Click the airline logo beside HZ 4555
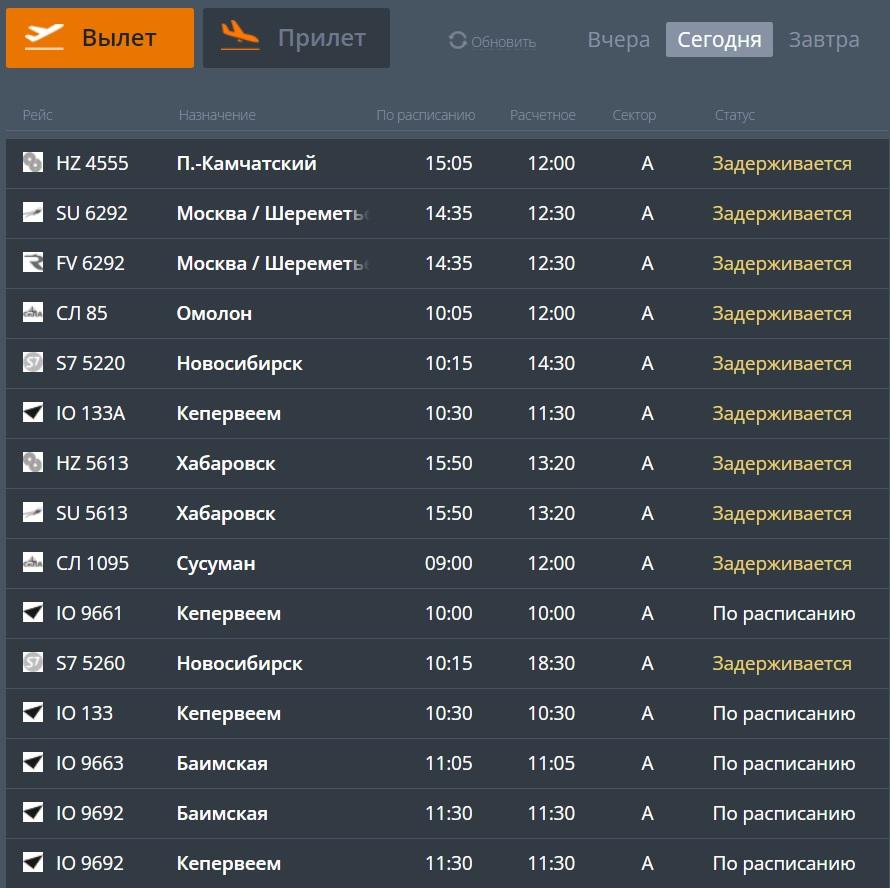The image size is (890, 888). click(33, 163)
